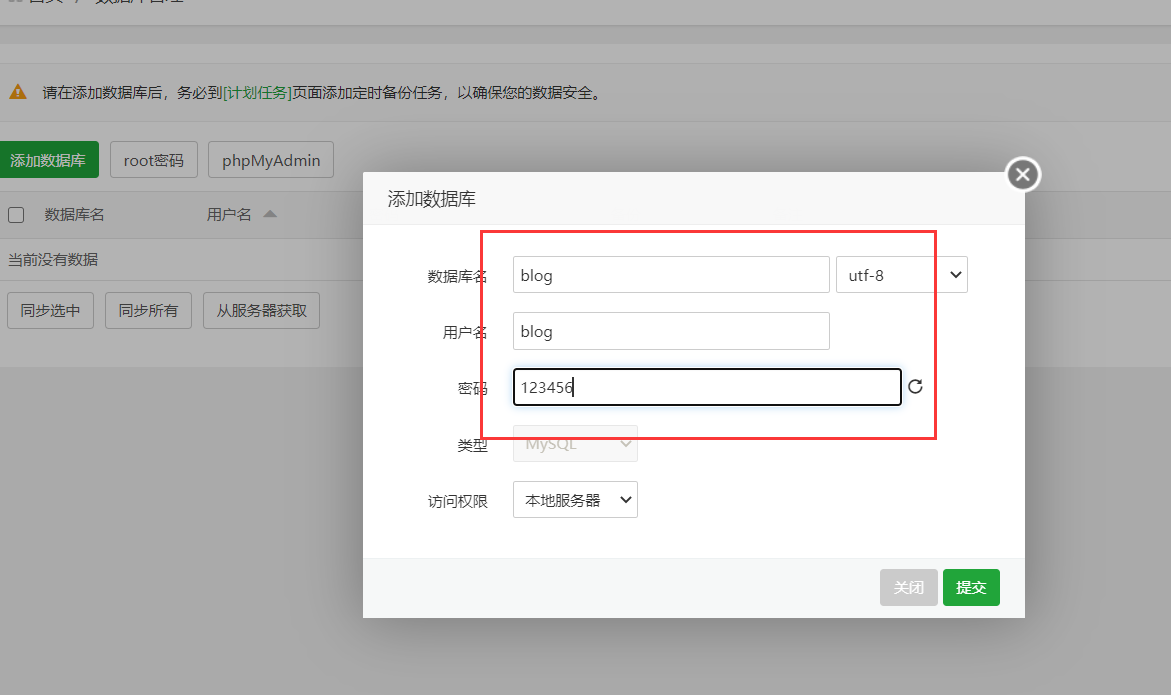1171x695 pixels.
Task: Click the 数据库名 input field containing blog
Action: click(671, 275)
